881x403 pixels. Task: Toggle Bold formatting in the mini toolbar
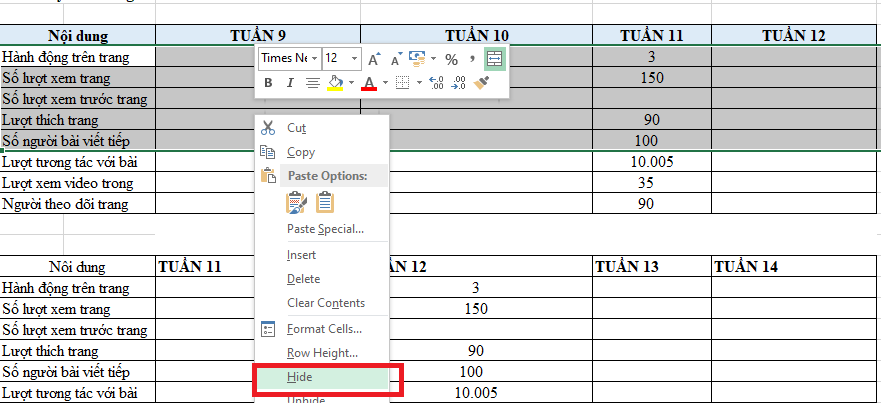pyautogui.click(x=268, y=83)
